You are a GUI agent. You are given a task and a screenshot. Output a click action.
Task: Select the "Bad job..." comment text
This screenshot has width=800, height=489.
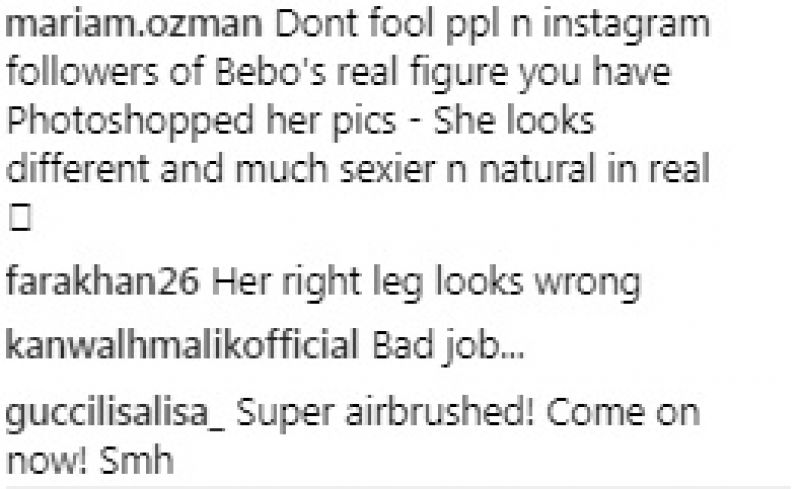click(448, 347)
